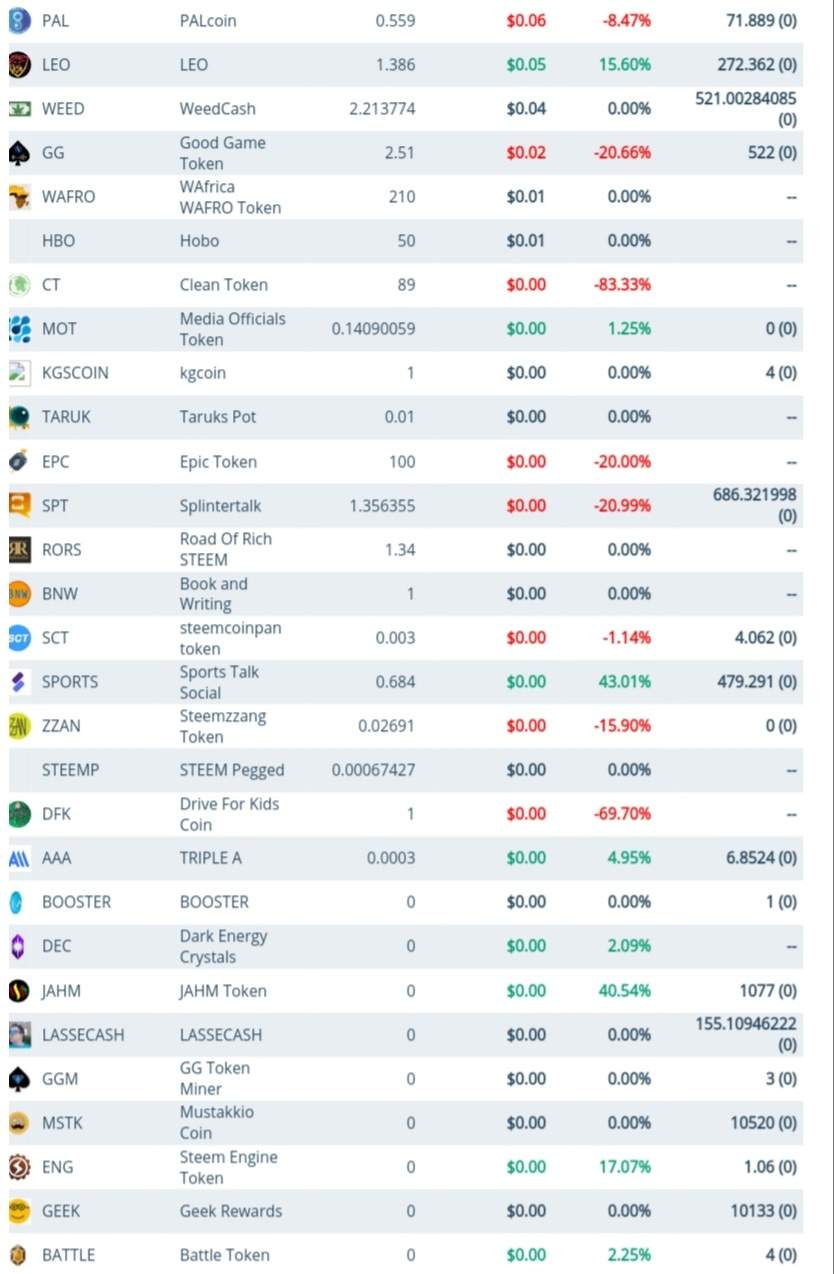834x1274 pixels.
Task: Click the Dark Energy Crystals icon
Action: (x=18, y=946)
